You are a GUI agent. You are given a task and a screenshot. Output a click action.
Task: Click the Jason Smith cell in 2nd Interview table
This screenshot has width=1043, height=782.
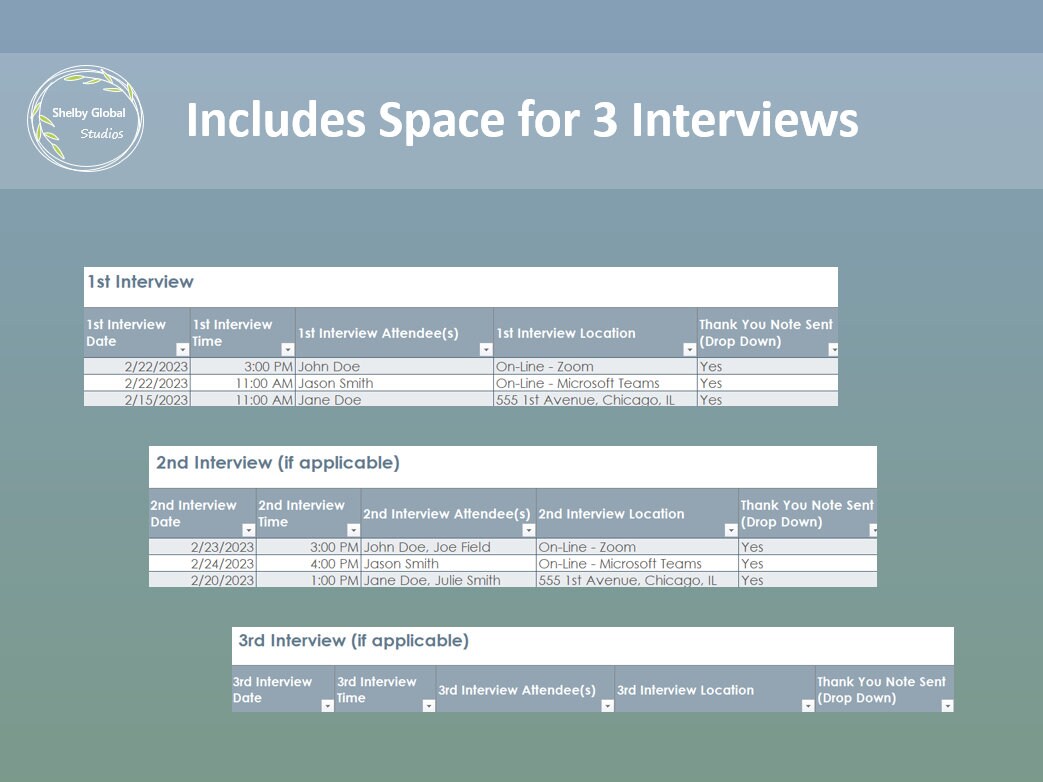click(449, 563)
